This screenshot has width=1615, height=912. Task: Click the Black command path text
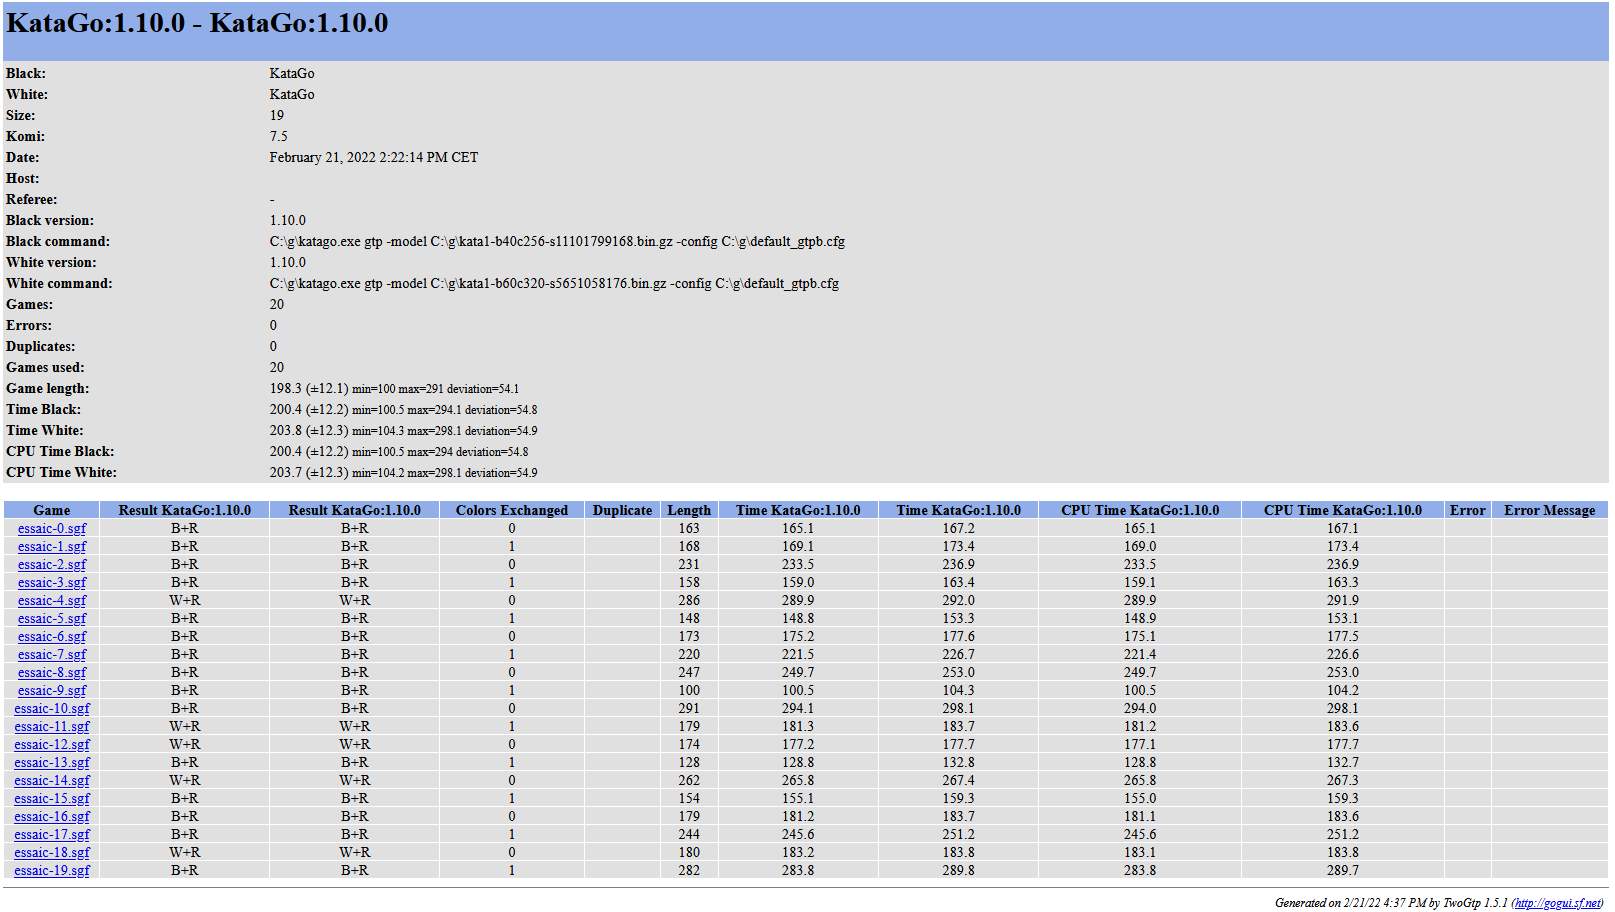pyautogui.click(x=557, y=241)
